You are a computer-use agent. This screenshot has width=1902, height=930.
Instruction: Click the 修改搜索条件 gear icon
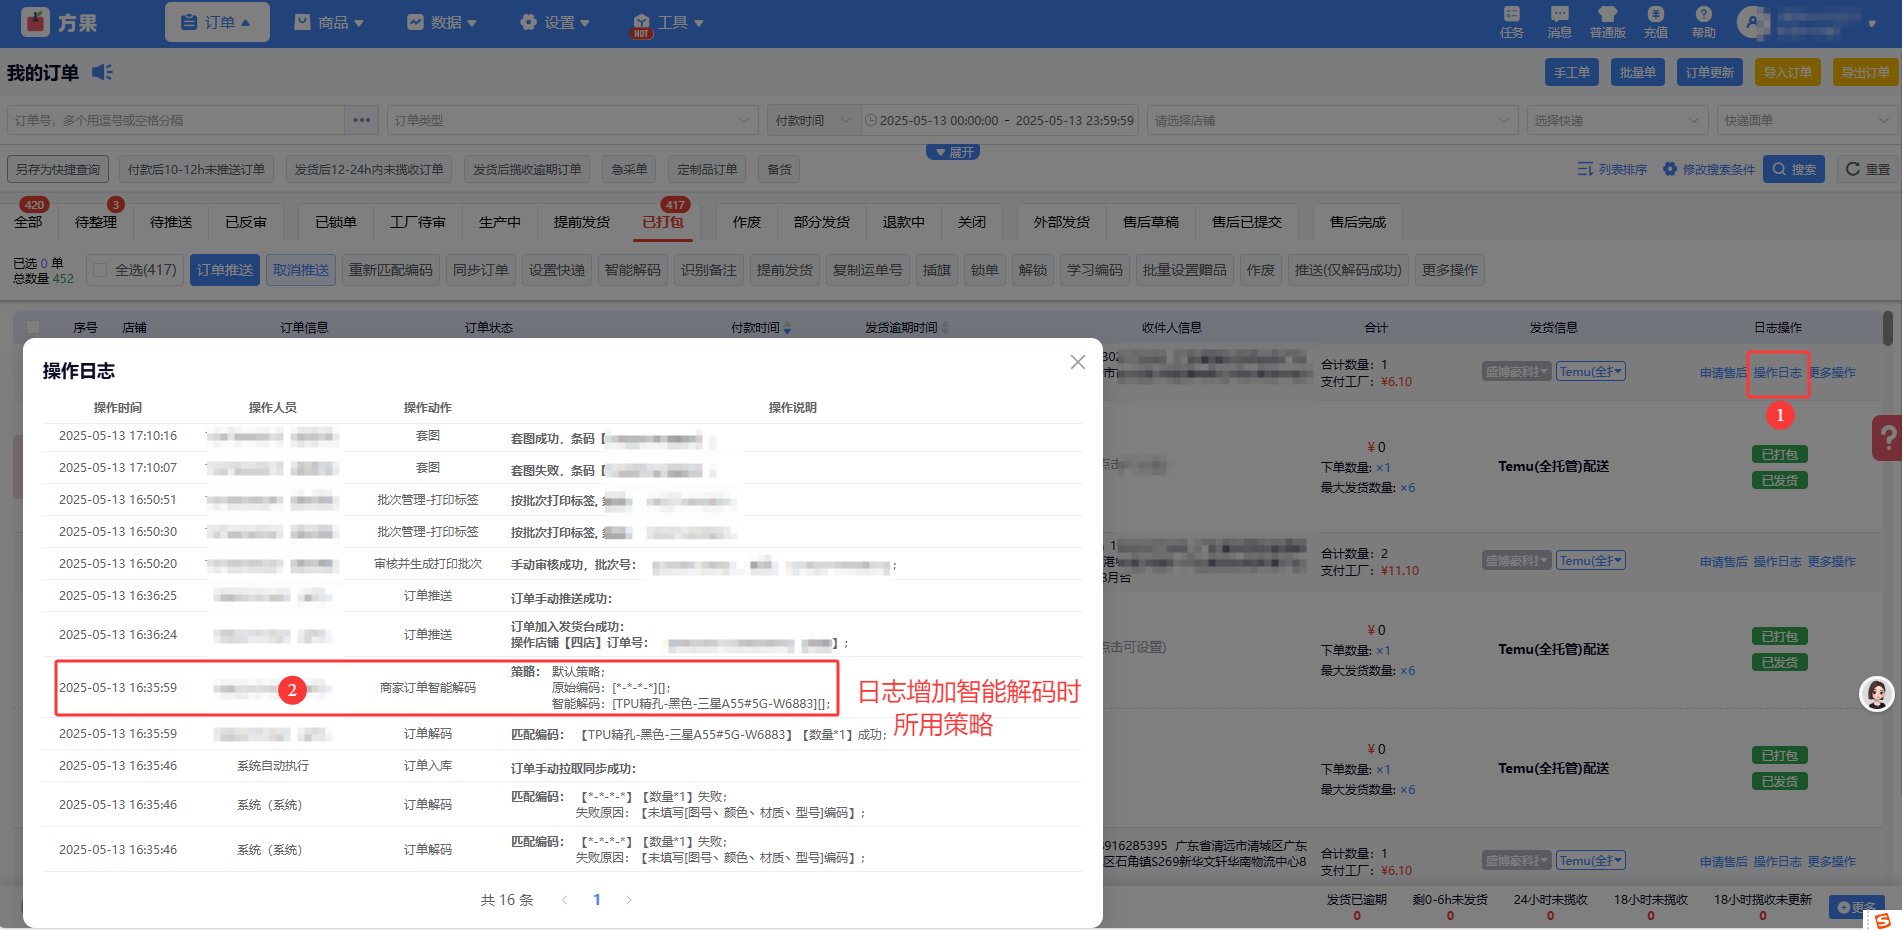tap(1670, 169)
